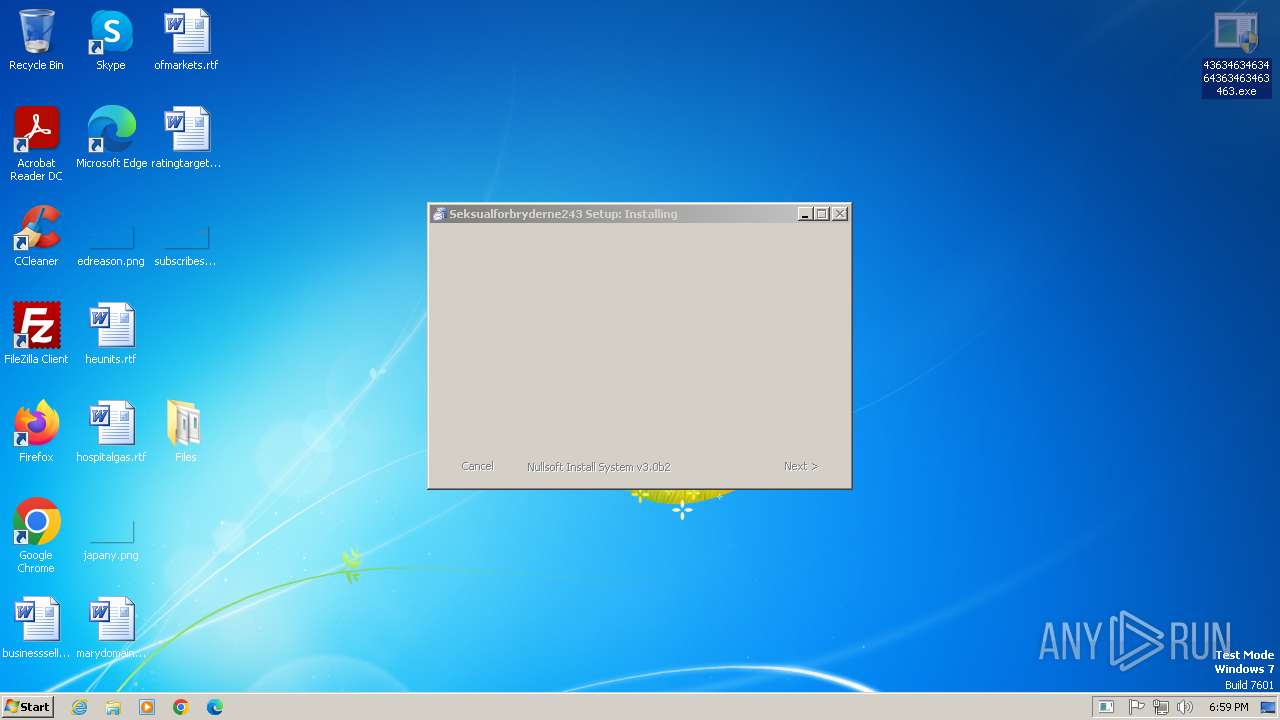Viewport: 1280px width, 720px height.
Task: Open Windows Explorer from the taskbar
Action: (x=113, y=707)
